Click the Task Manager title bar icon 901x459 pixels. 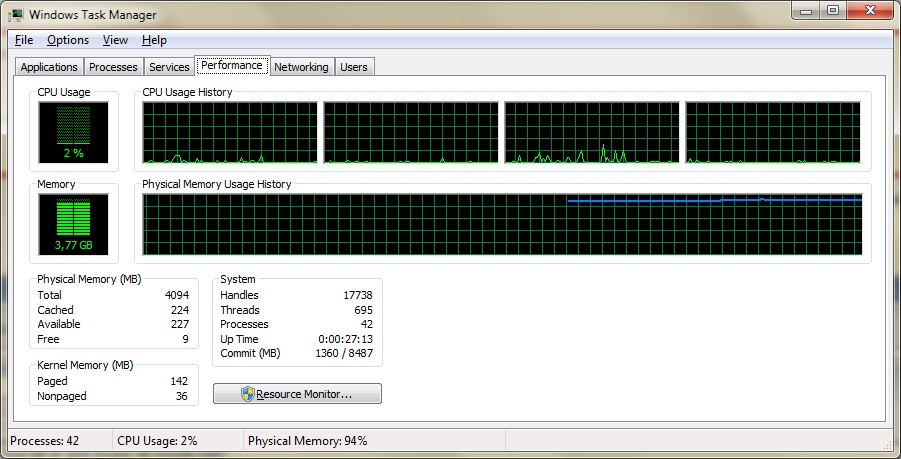pos(17,14)
